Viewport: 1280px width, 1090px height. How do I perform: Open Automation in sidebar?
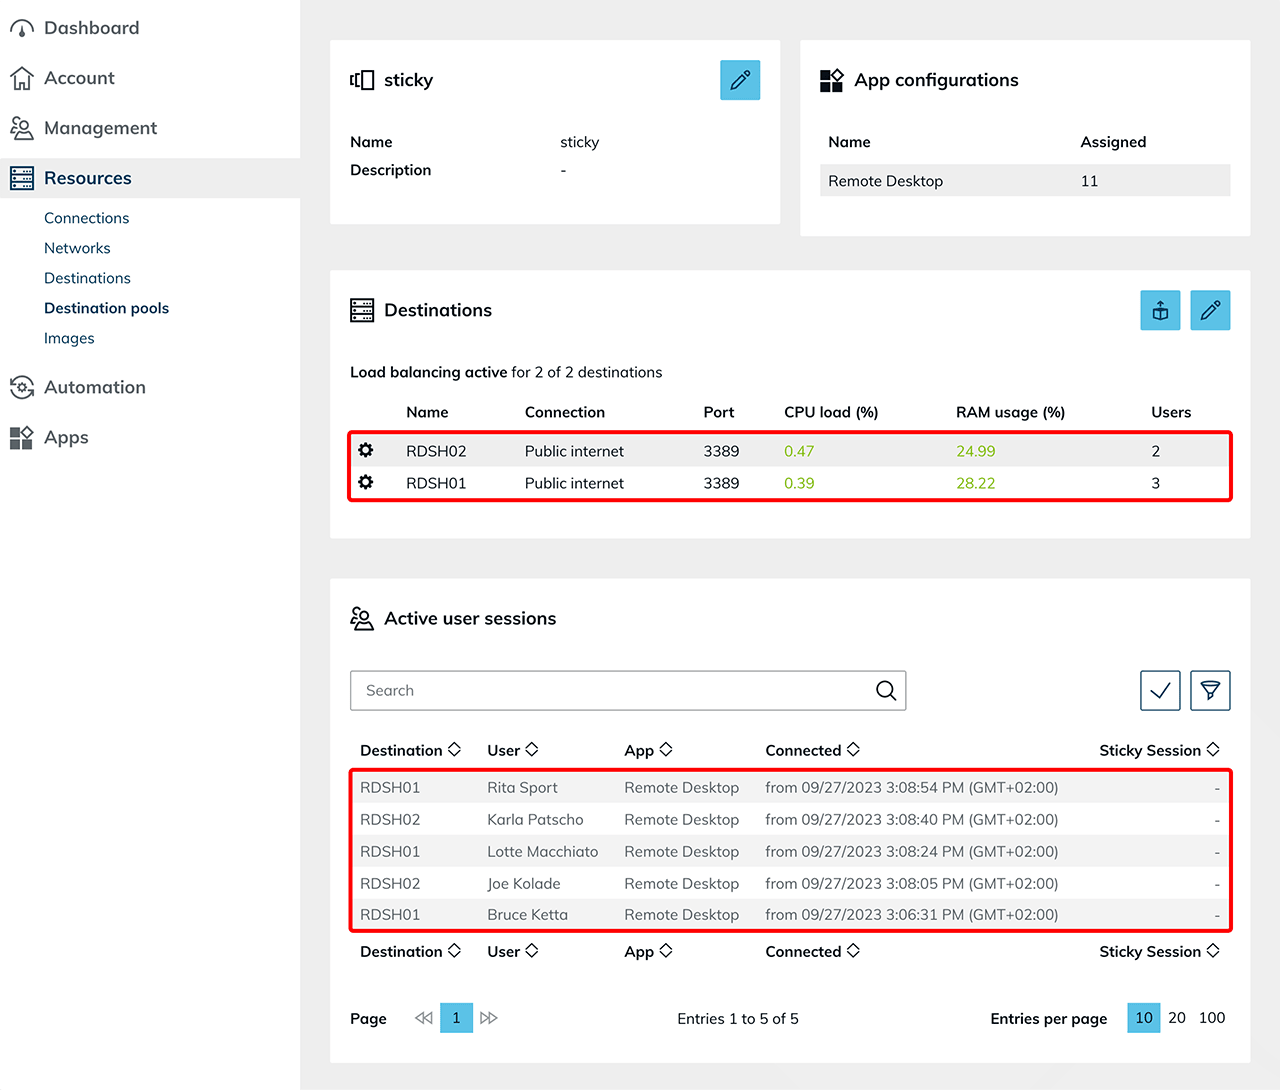point(94,388)
